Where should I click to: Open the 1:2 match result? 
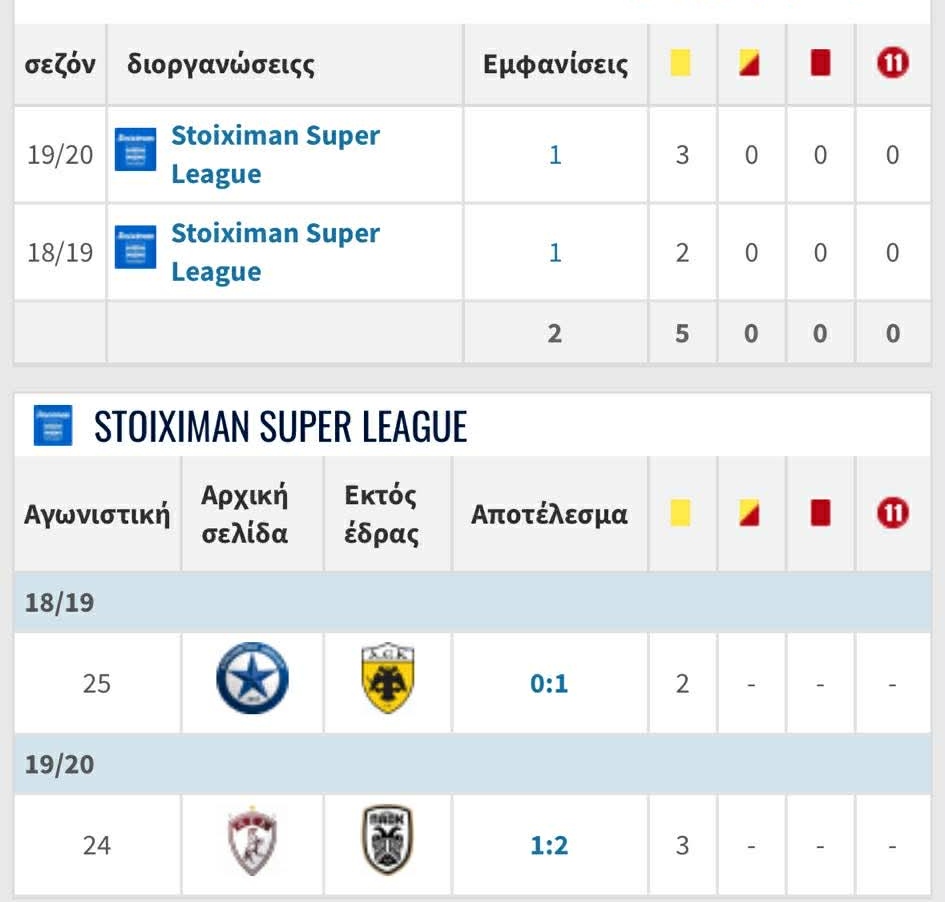(549, 845)
